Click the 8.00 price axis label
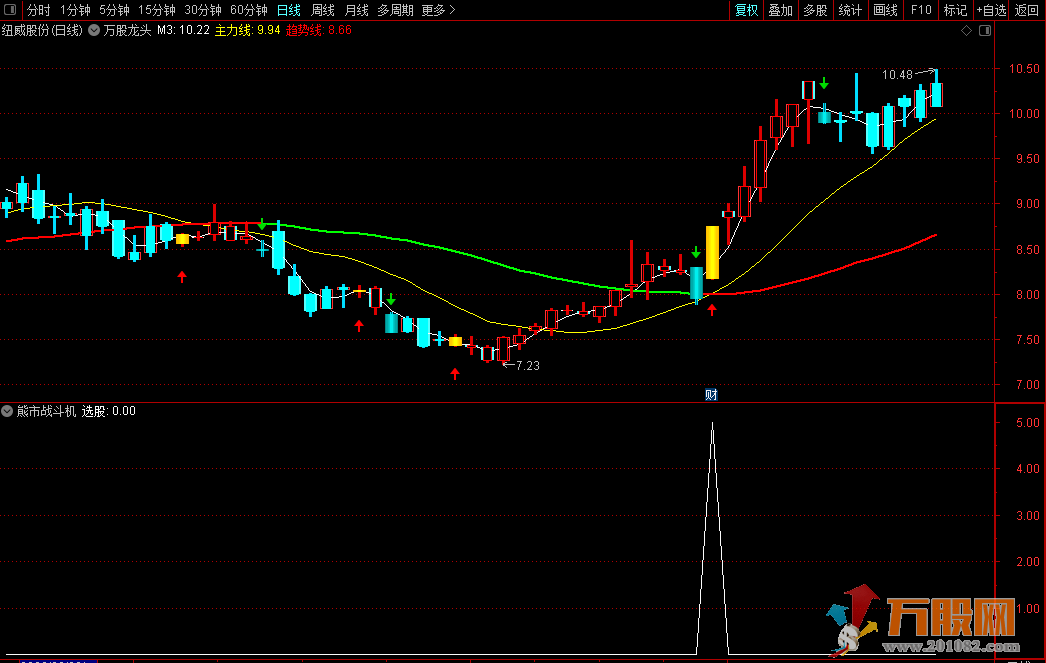 coord(1027,295)
